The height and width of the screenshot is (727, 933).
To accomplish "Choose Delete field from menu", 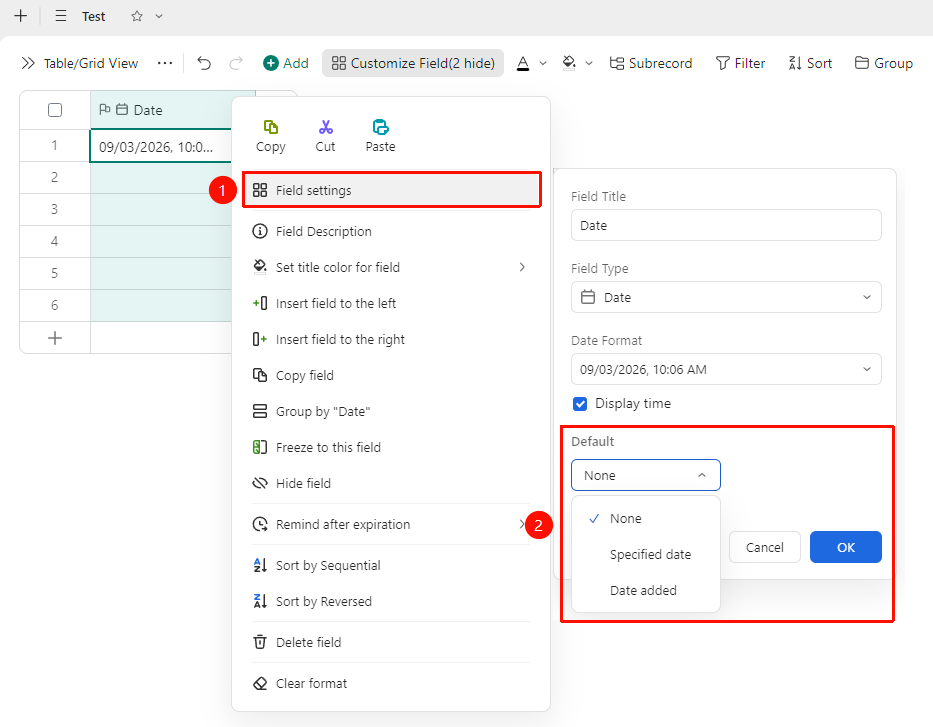I will click(392, 643).
